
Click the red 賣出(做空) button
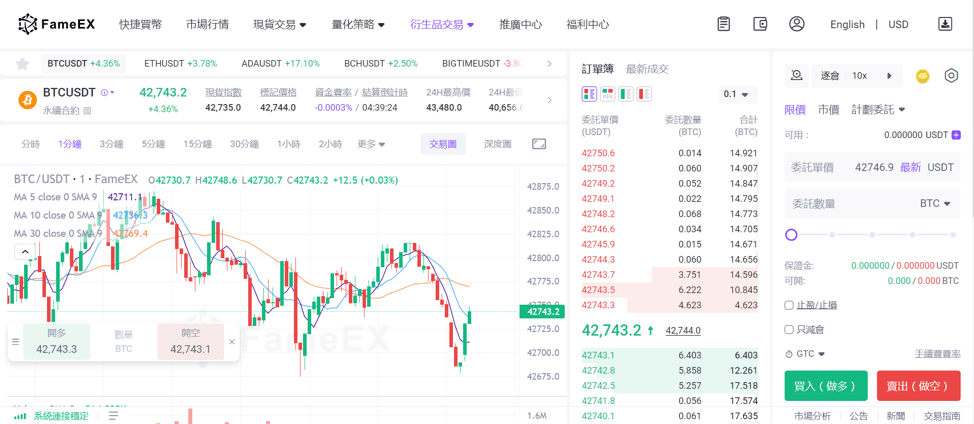click(918, 386)
